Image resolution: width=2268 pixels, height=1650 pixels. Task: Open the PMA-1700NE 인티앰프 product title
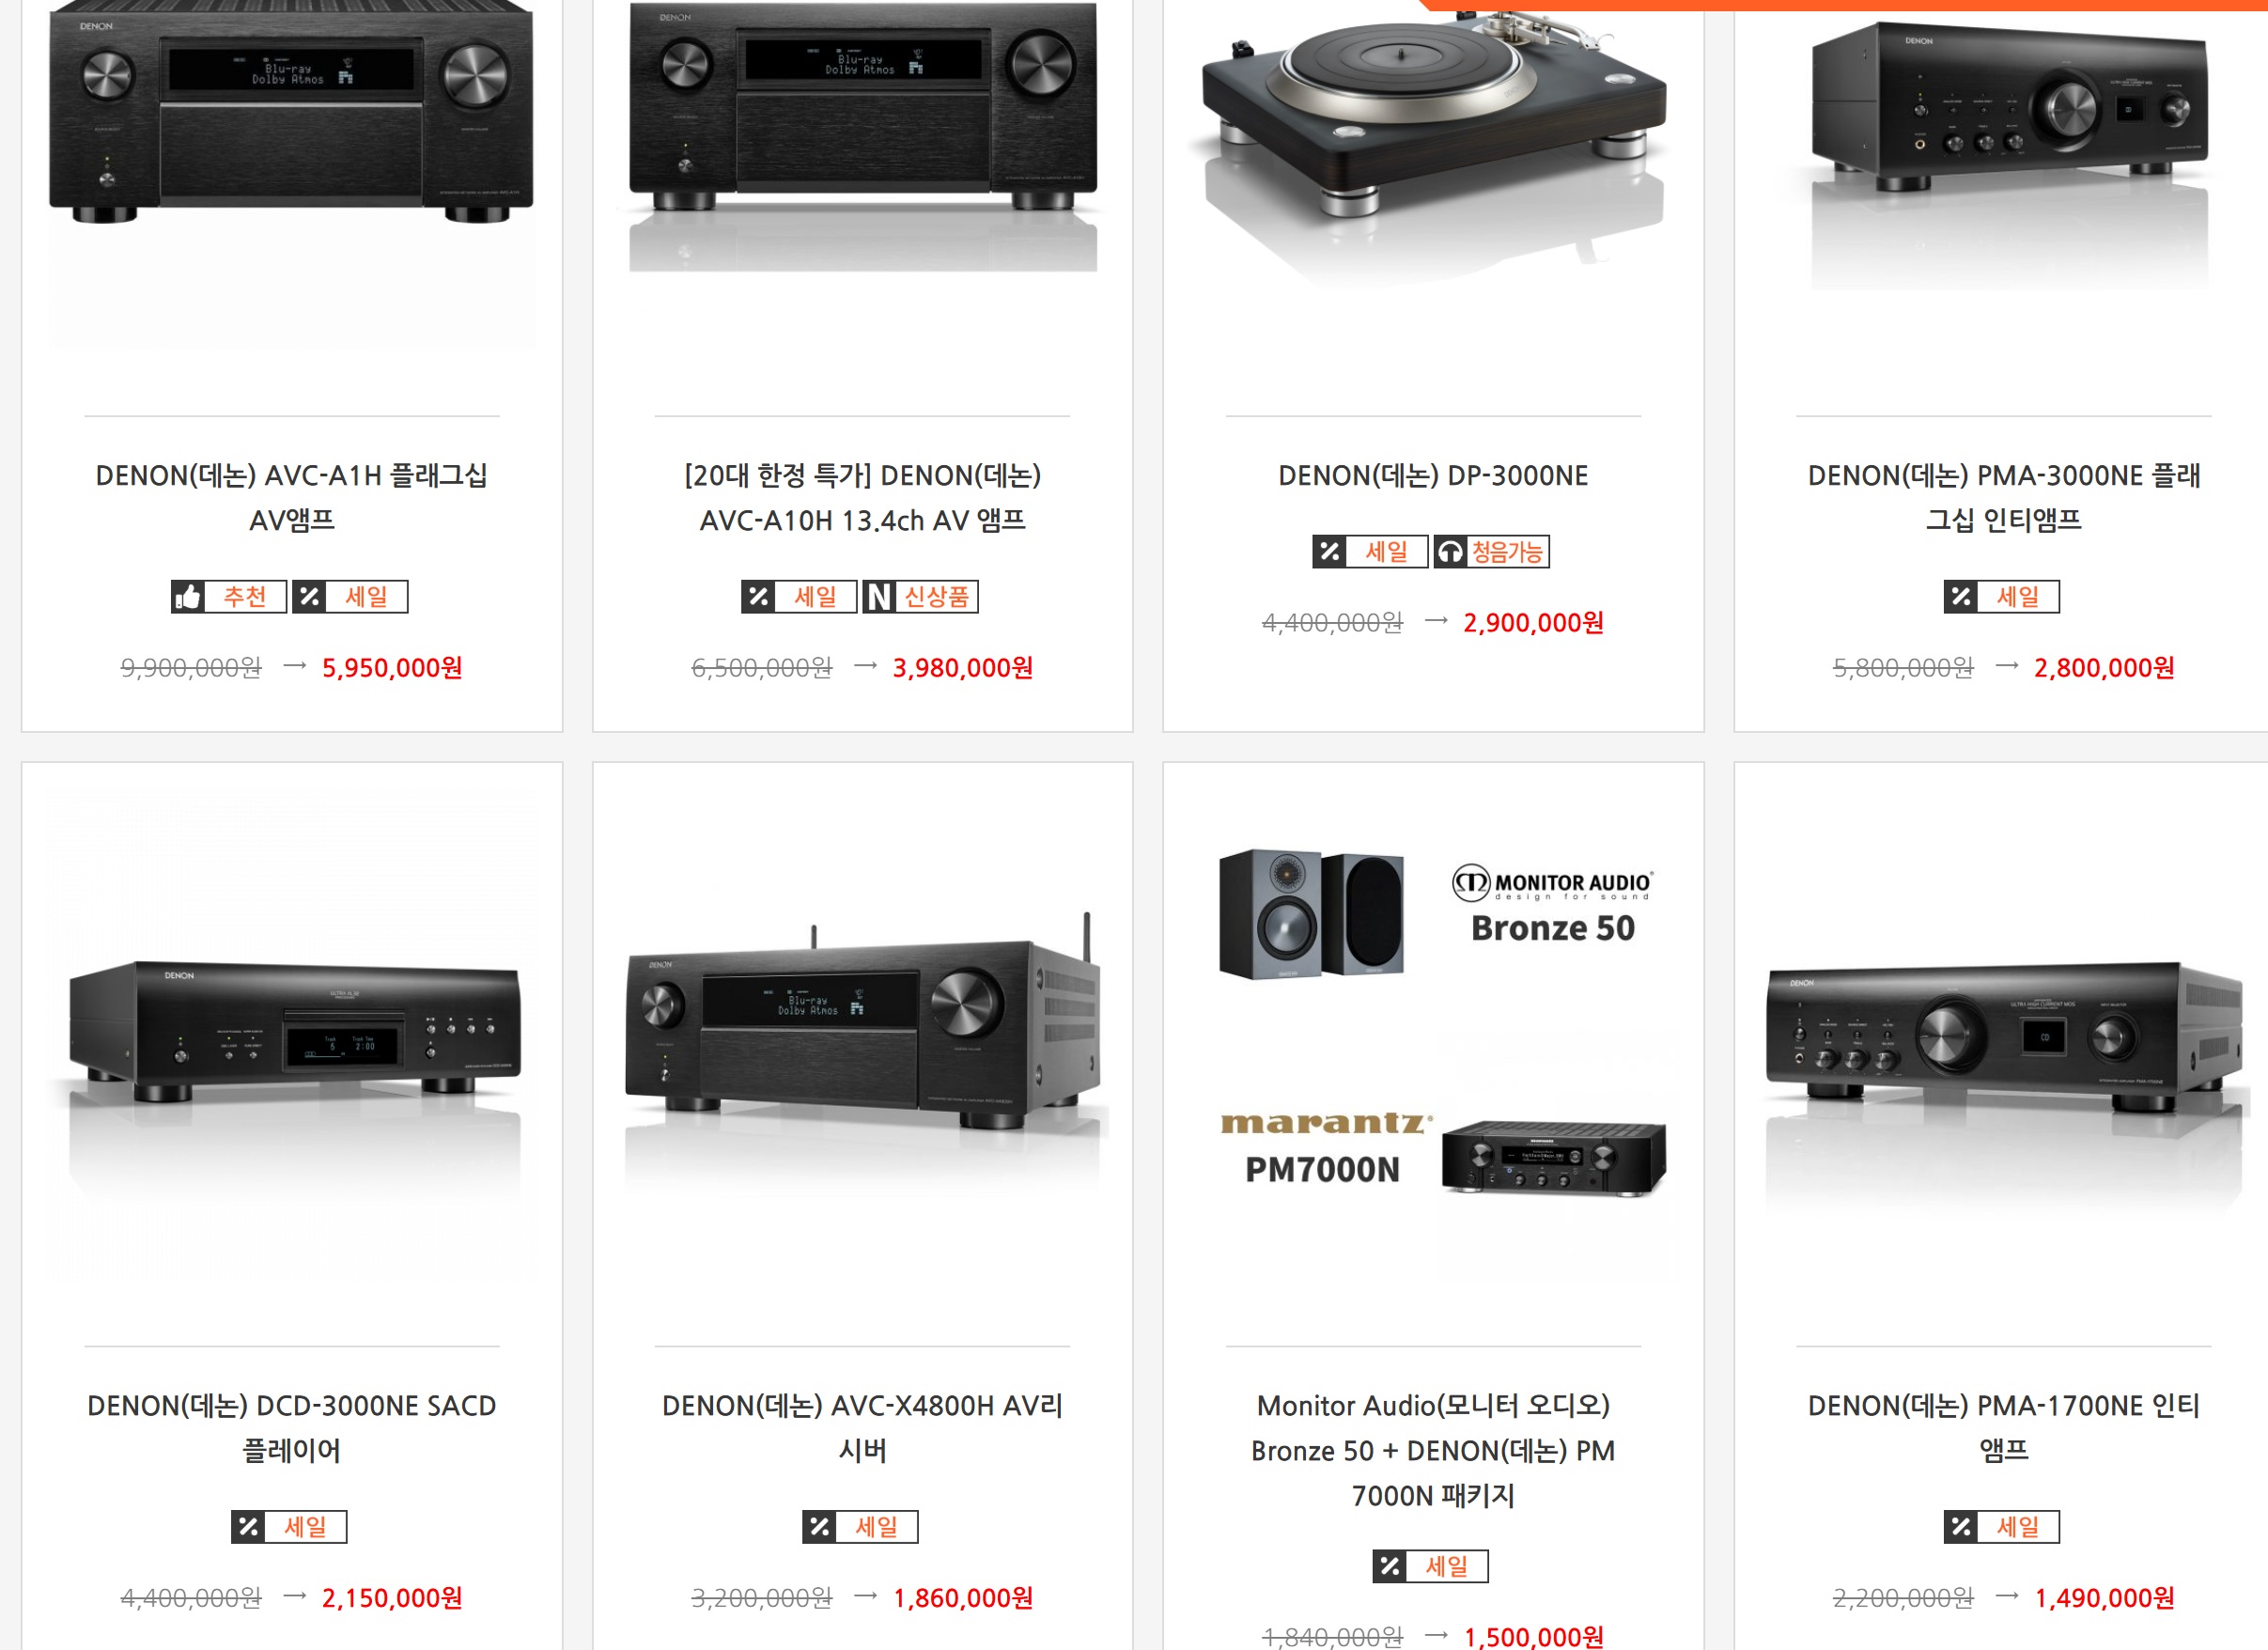2004,1428
